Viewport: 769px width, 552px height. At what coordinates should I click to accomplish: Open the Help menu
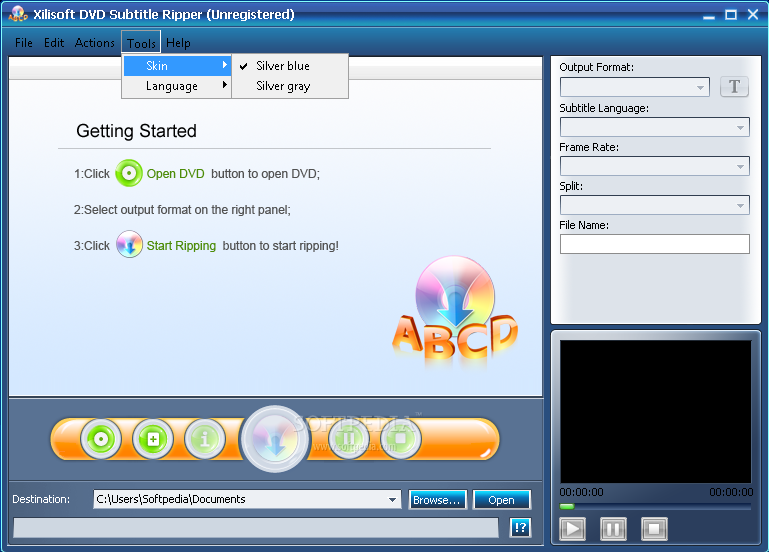tap(178, 43)
